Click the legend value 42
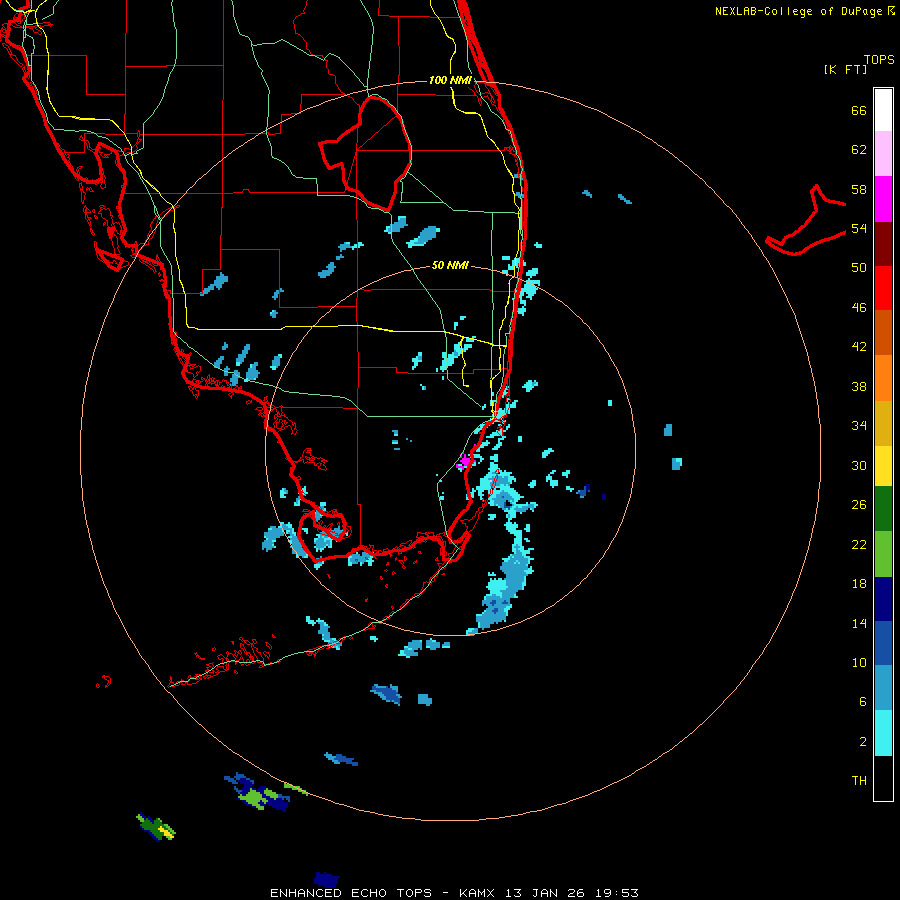The image size is (900, 900). click(x=859, y=347)
